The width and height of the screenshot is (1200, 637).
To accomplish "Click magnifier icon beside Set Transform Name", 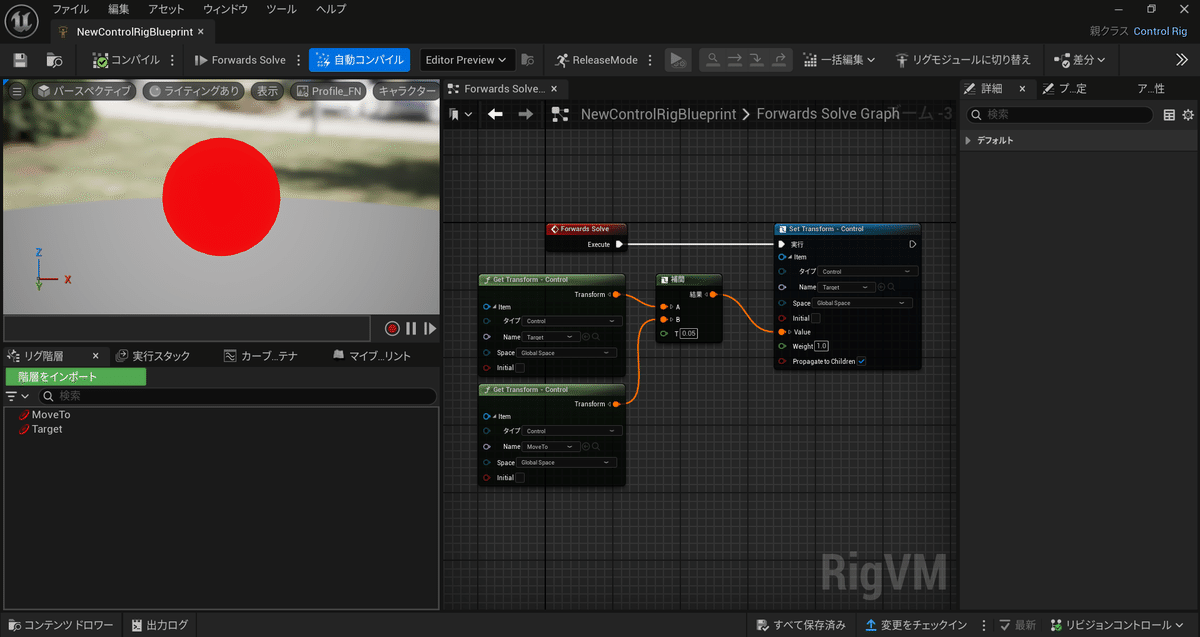I will tap(892, 287).
